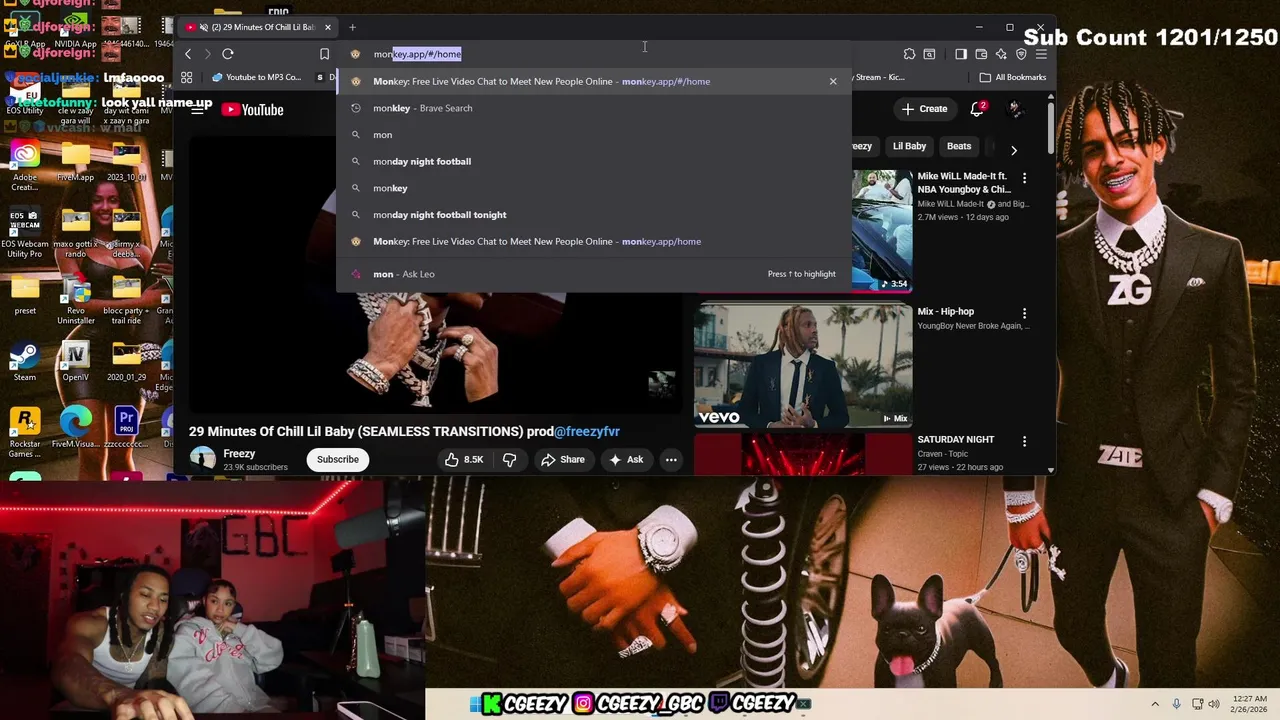The width and height of the screenshot is (1280, 720).
Task: Click the YouTube logo
Action: tap(253, 110)
